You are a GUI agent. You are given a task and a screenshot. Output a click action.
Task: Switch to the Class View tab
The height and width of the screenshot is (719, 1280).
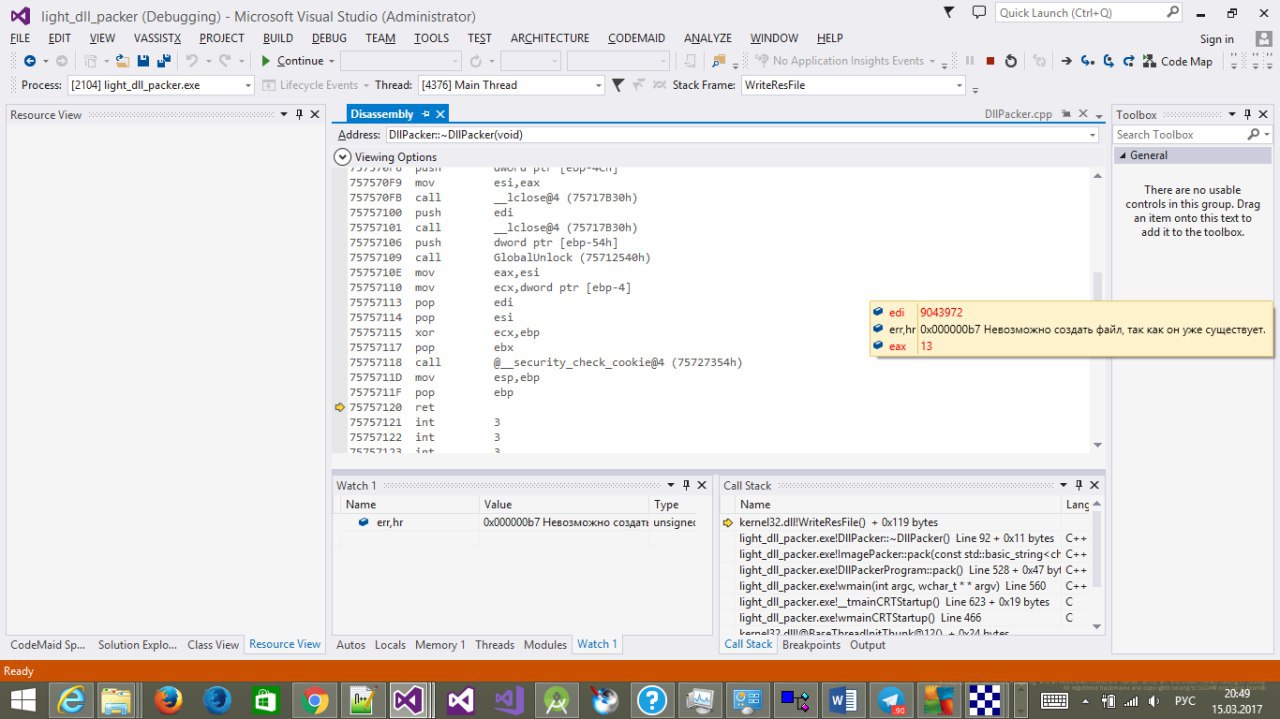[x=213, y=644]
